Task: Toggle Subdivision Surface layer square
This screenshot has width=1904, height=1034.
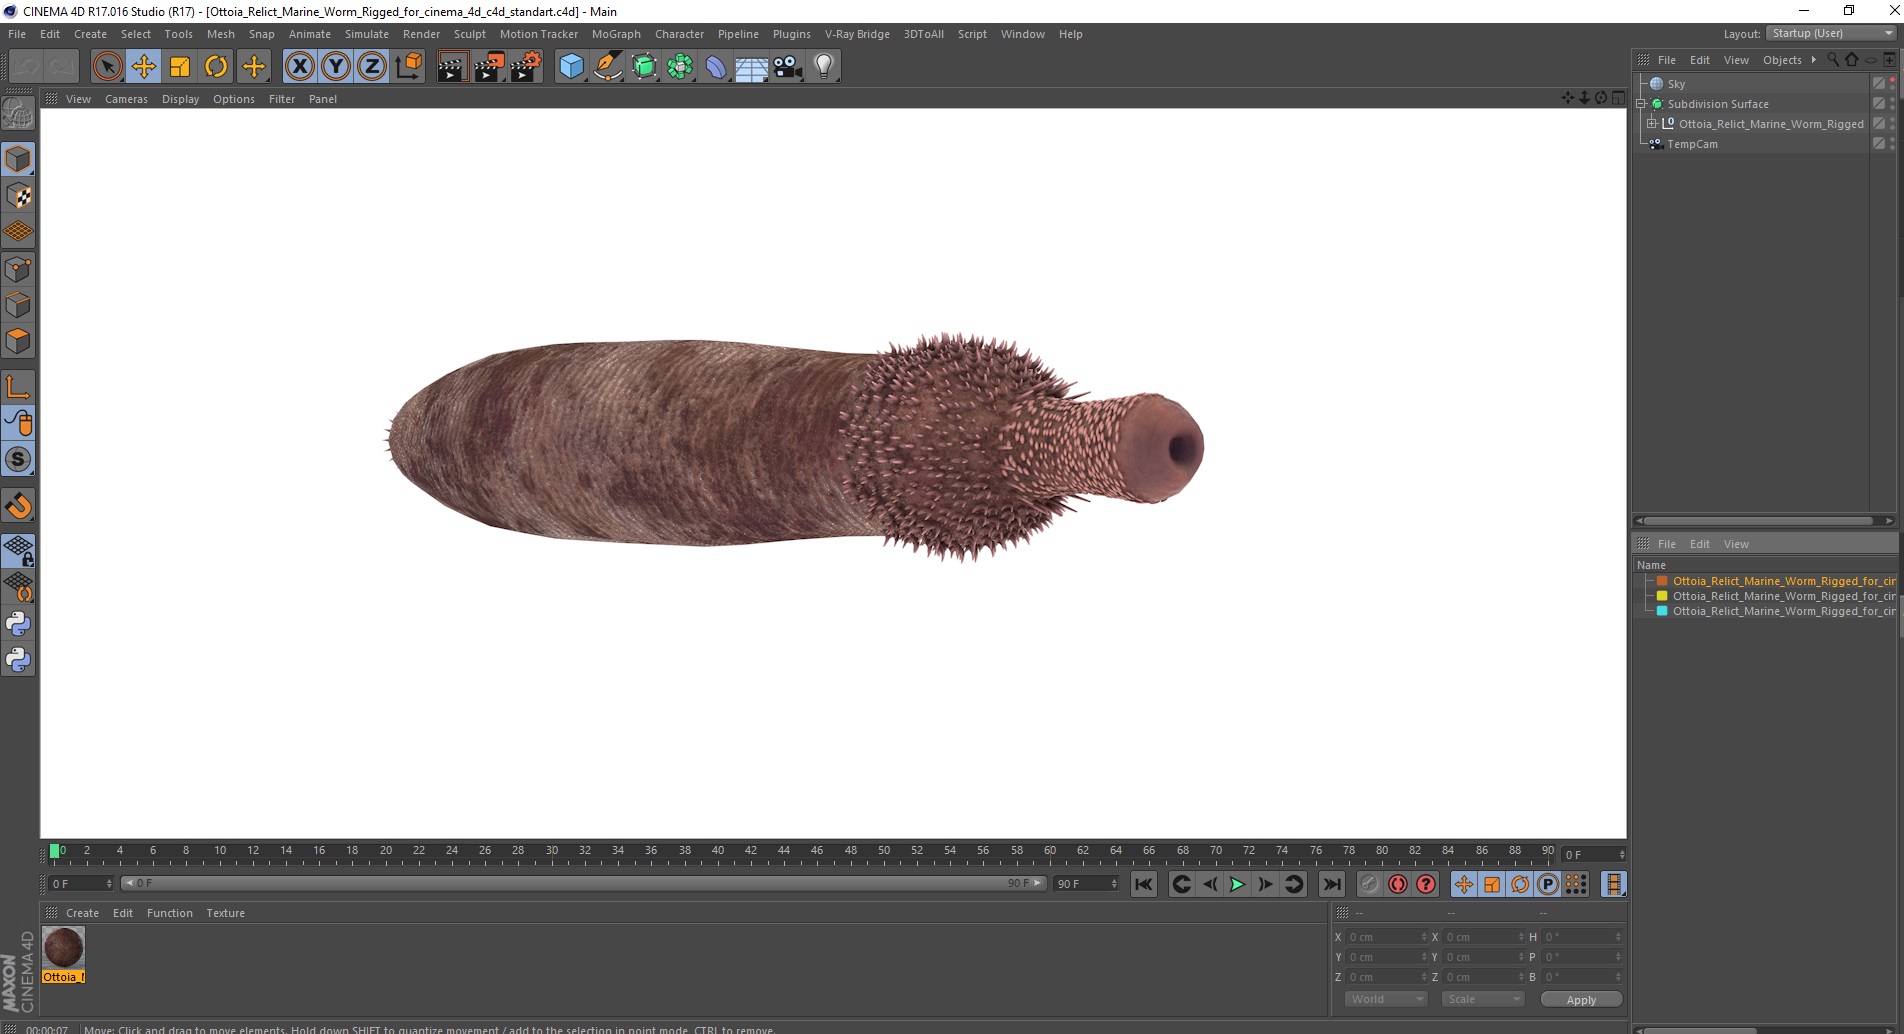Action: tap(1878, 104)
